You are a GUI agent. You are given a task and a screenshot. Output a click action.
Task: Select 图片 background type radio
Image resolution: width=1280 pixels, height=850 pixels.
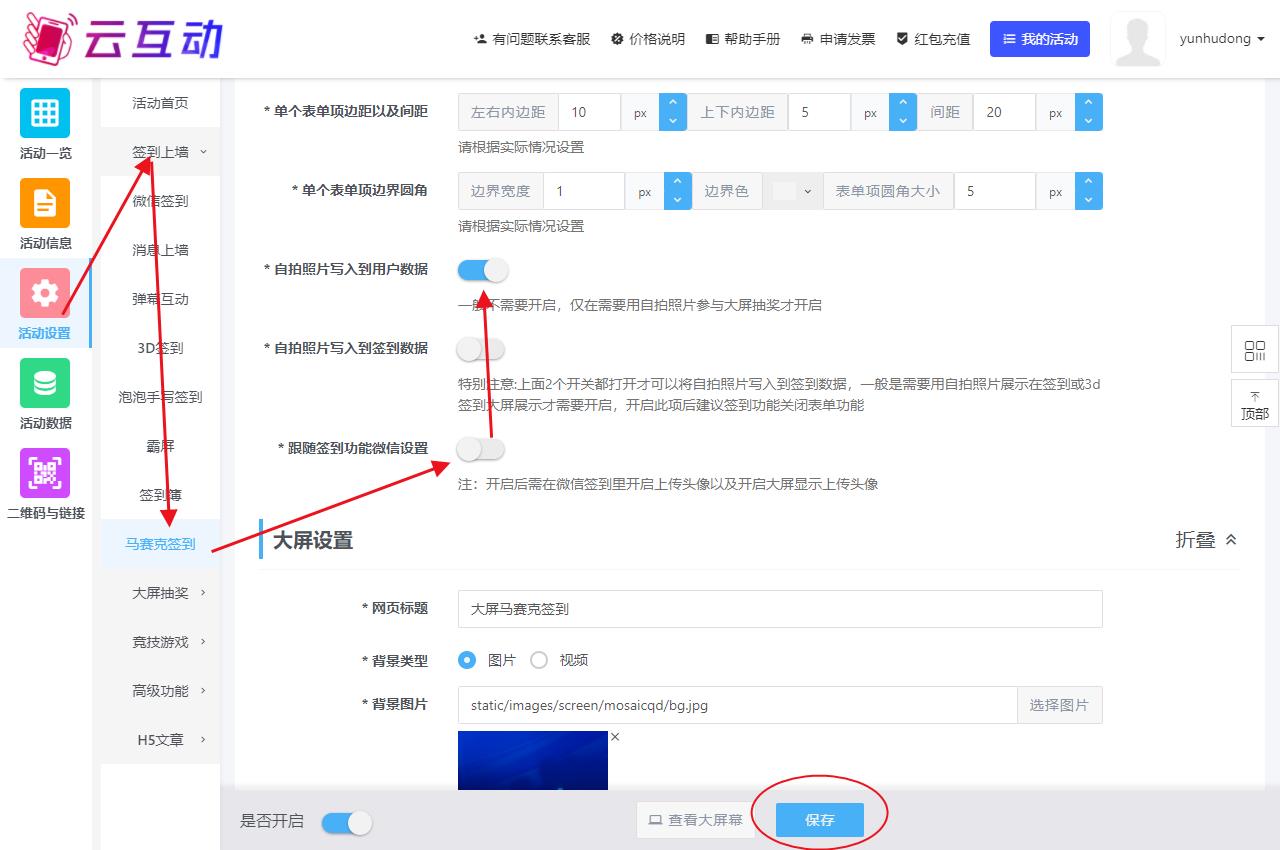[467, 660]
